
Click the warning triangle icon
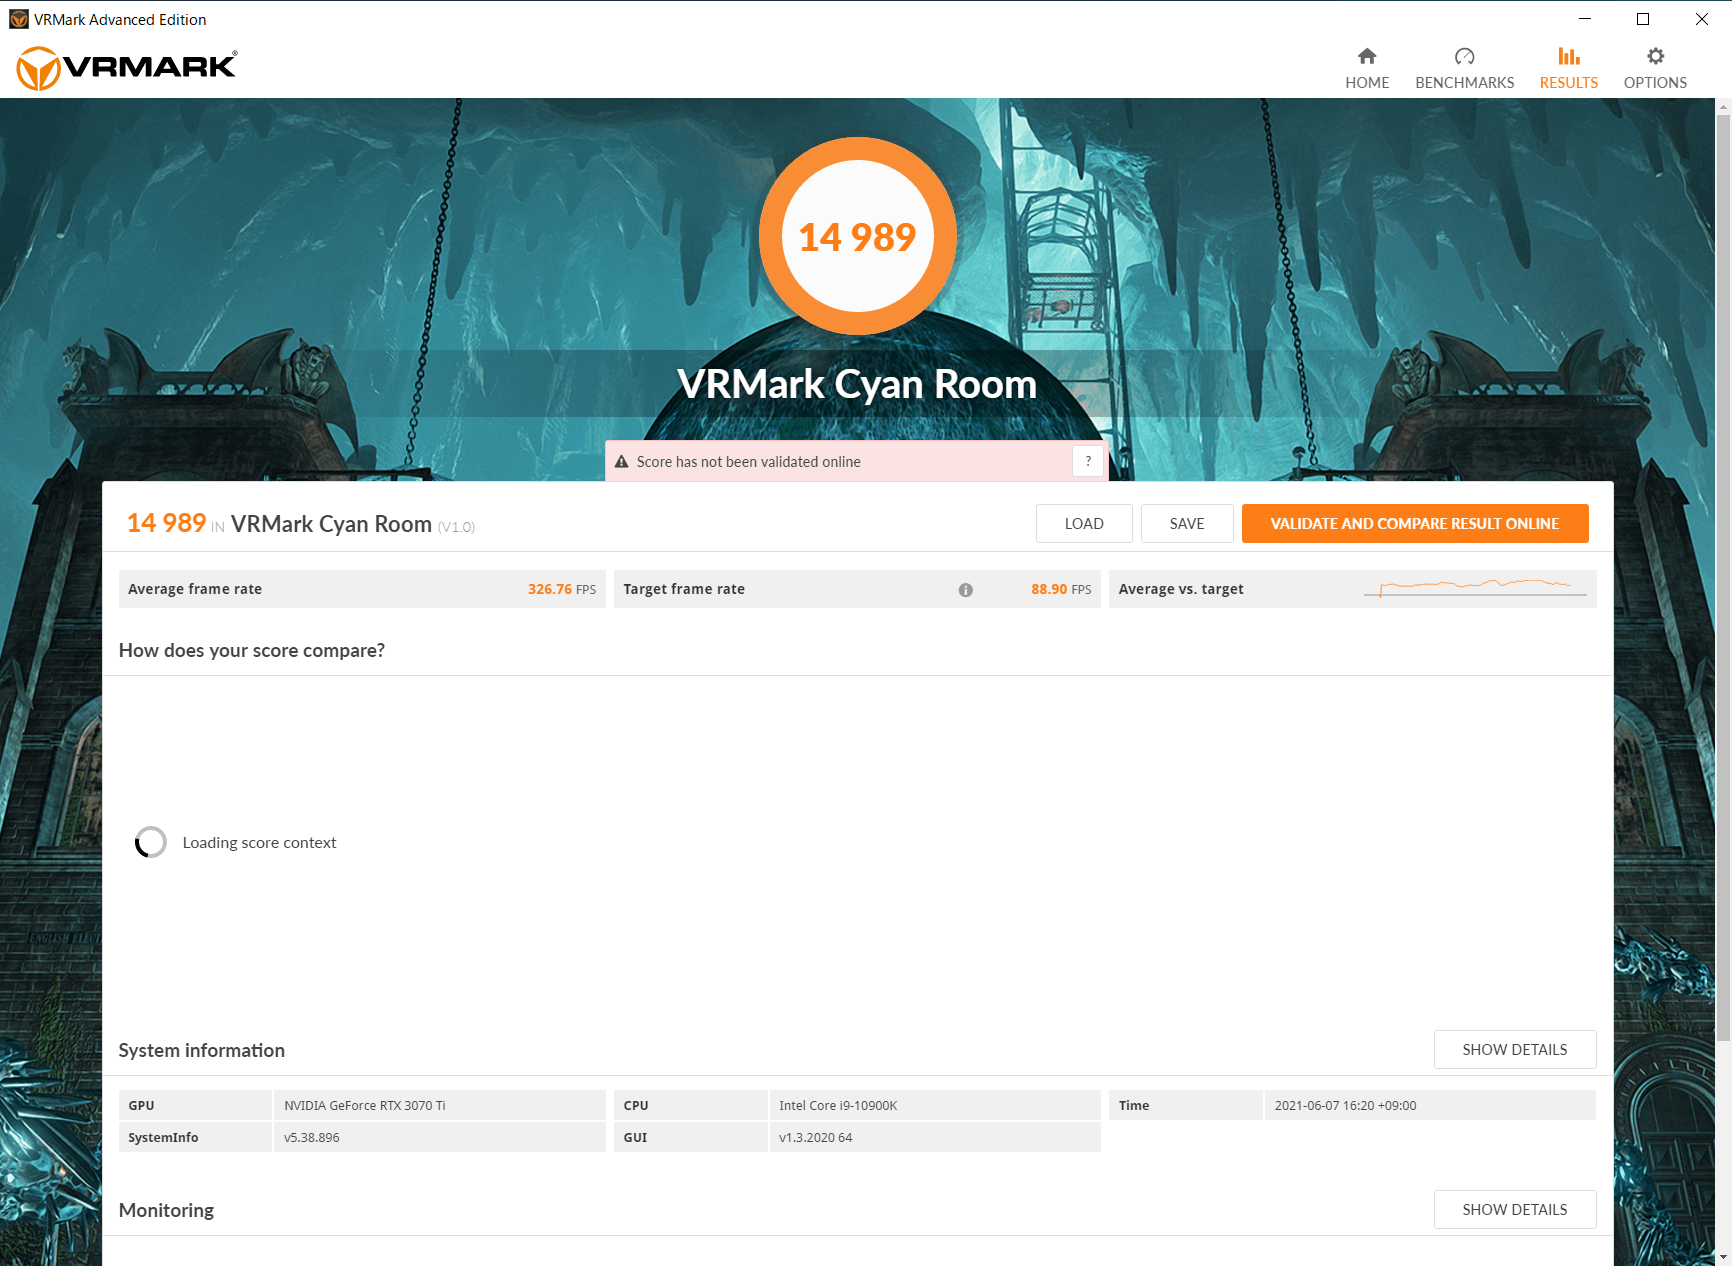tap(621, 462)
